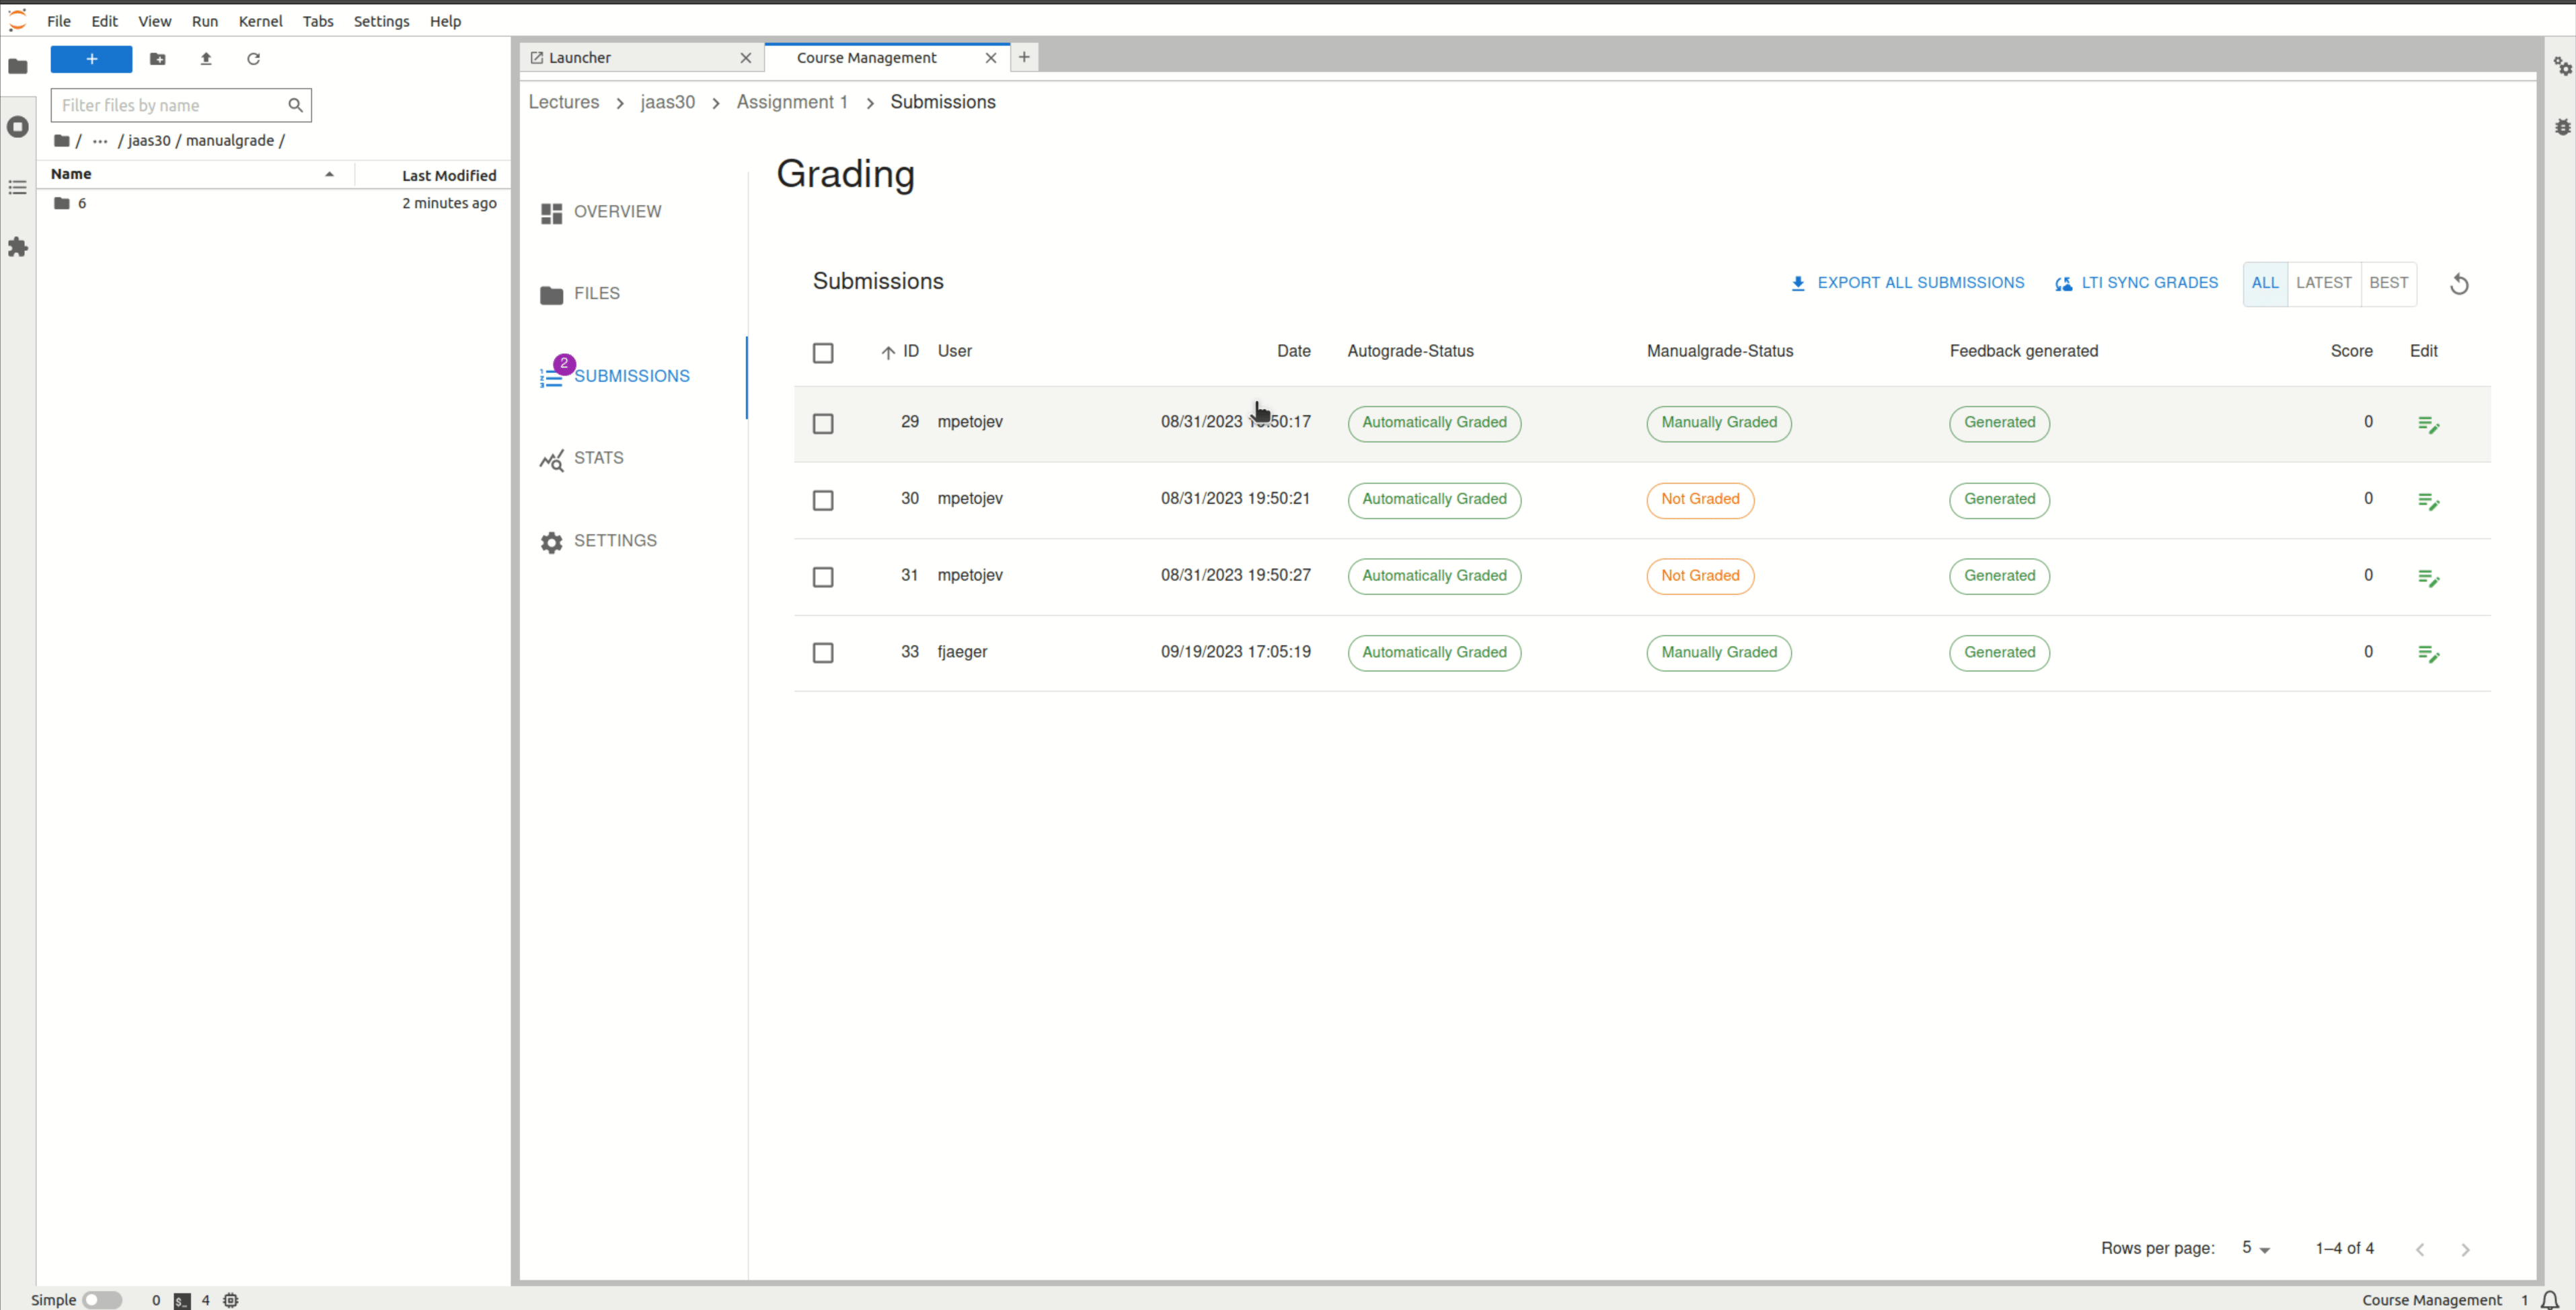
Task: Open the course SETTINGS section
Action: tap(599, 541)
